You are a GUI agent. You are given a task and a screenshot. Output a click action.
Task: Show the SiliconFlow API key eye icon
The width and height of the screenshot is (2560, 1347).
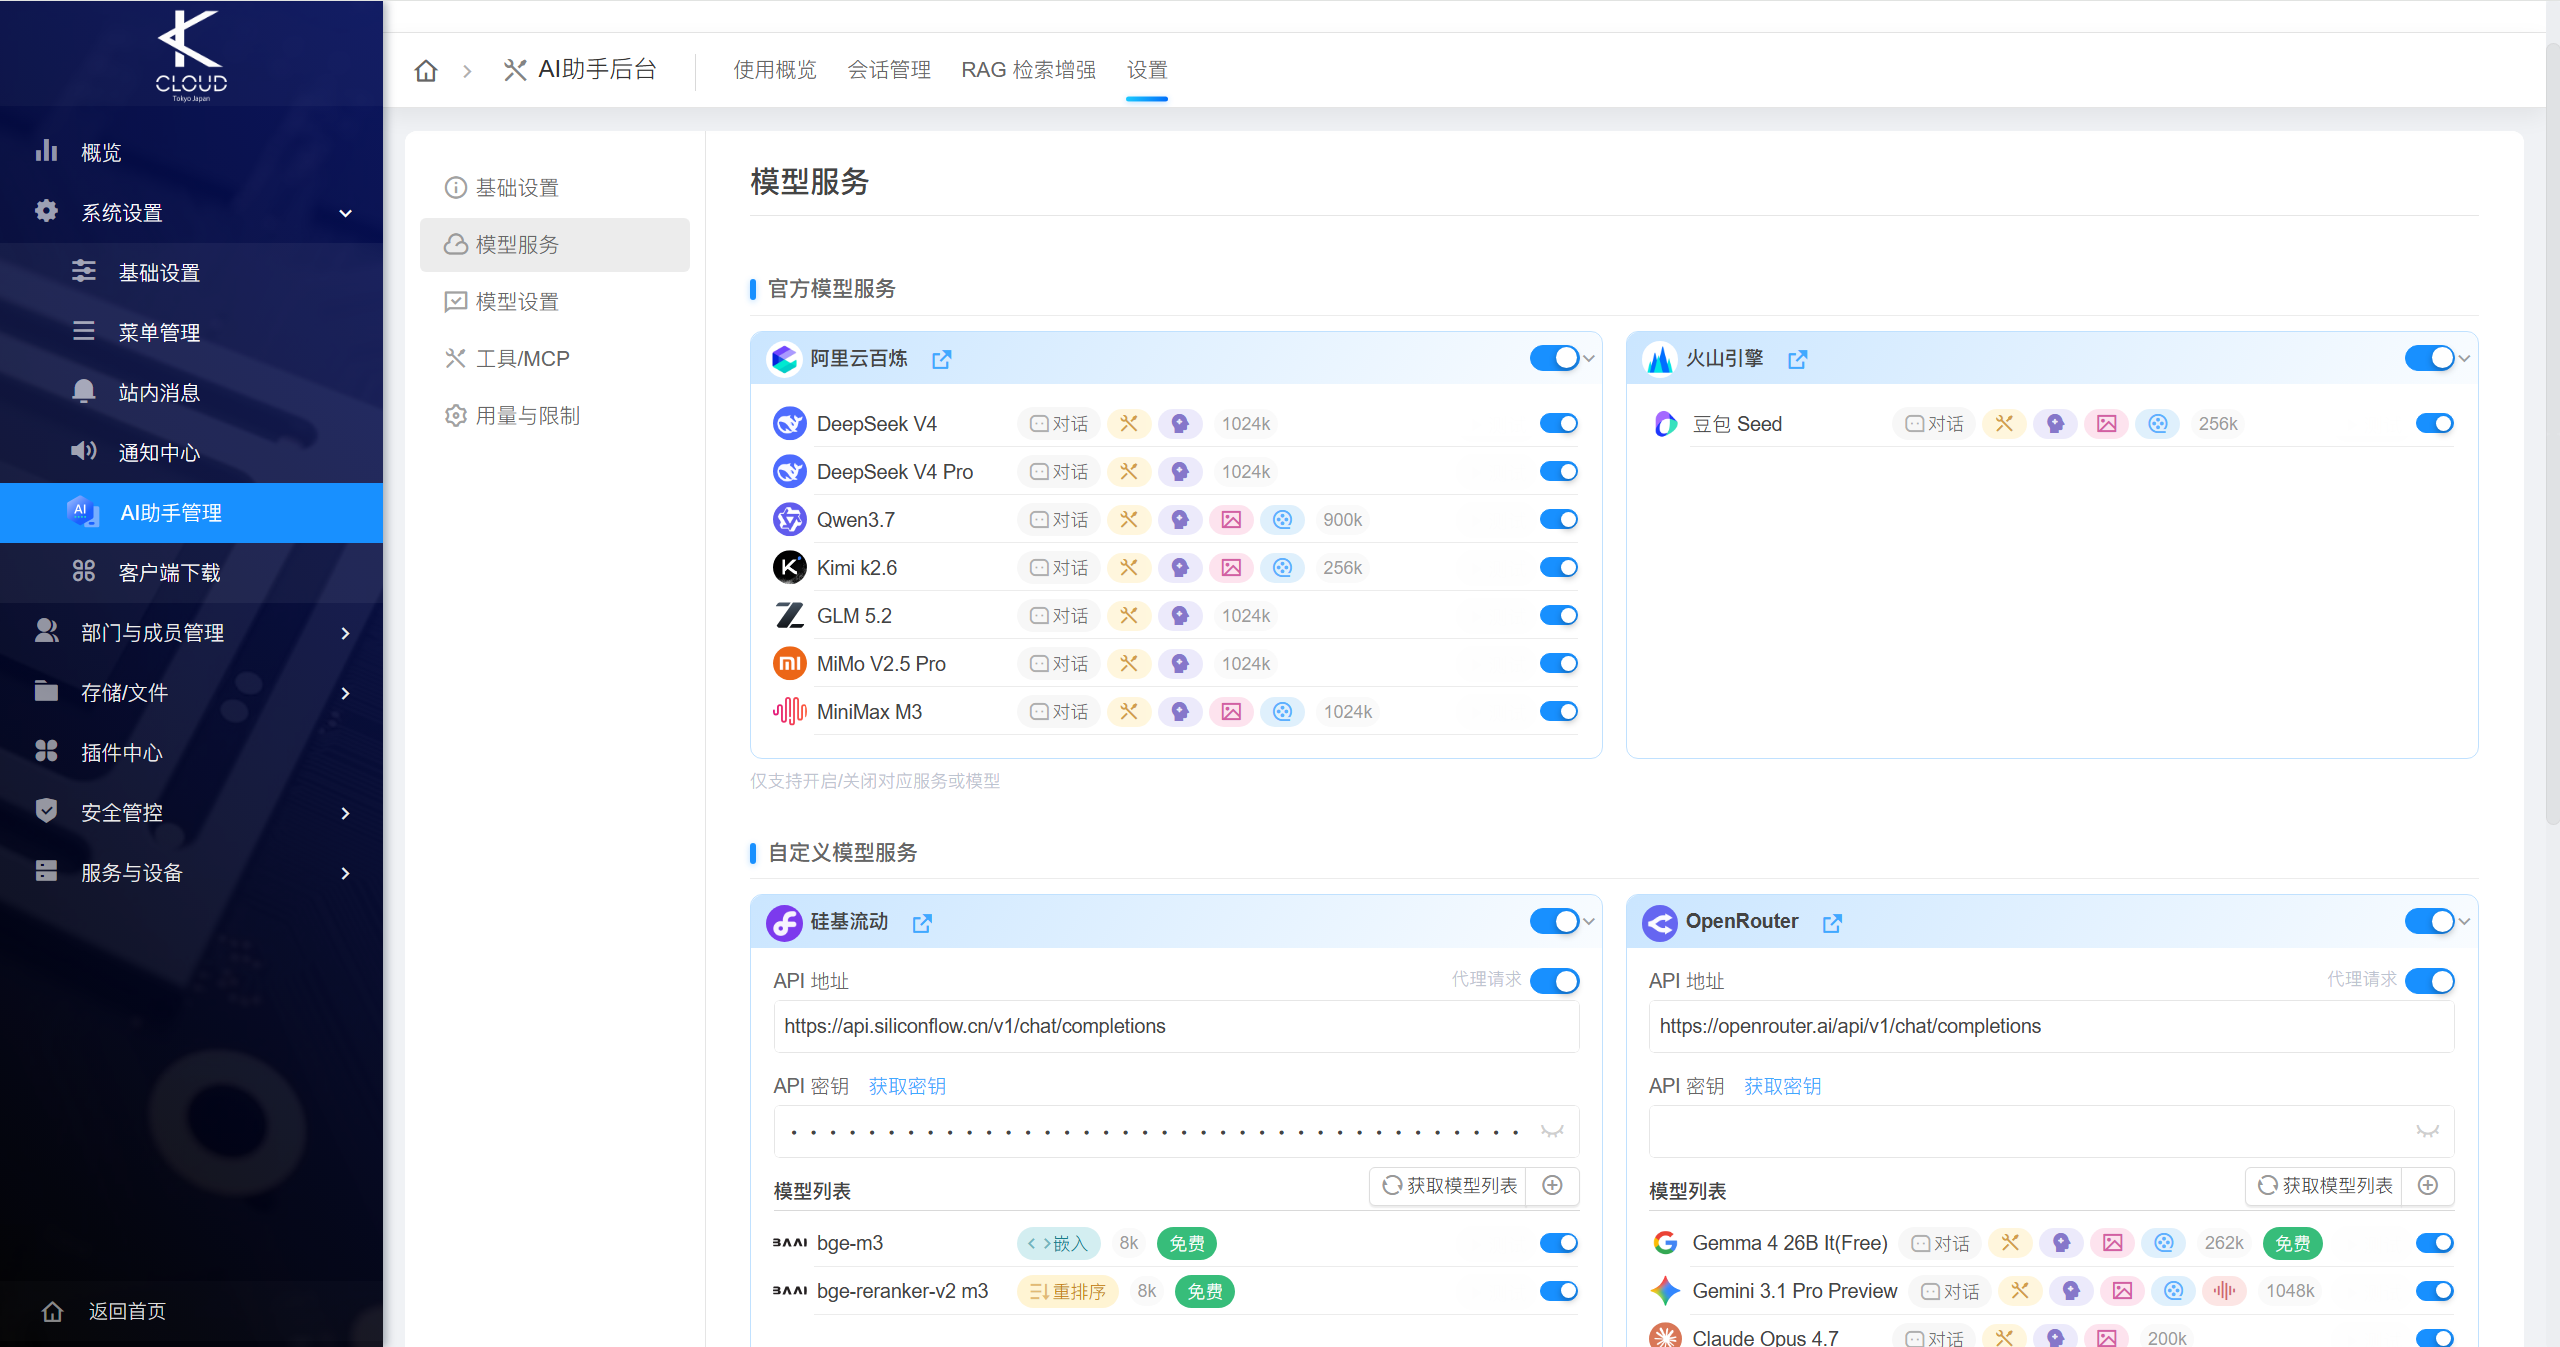1552,1131
